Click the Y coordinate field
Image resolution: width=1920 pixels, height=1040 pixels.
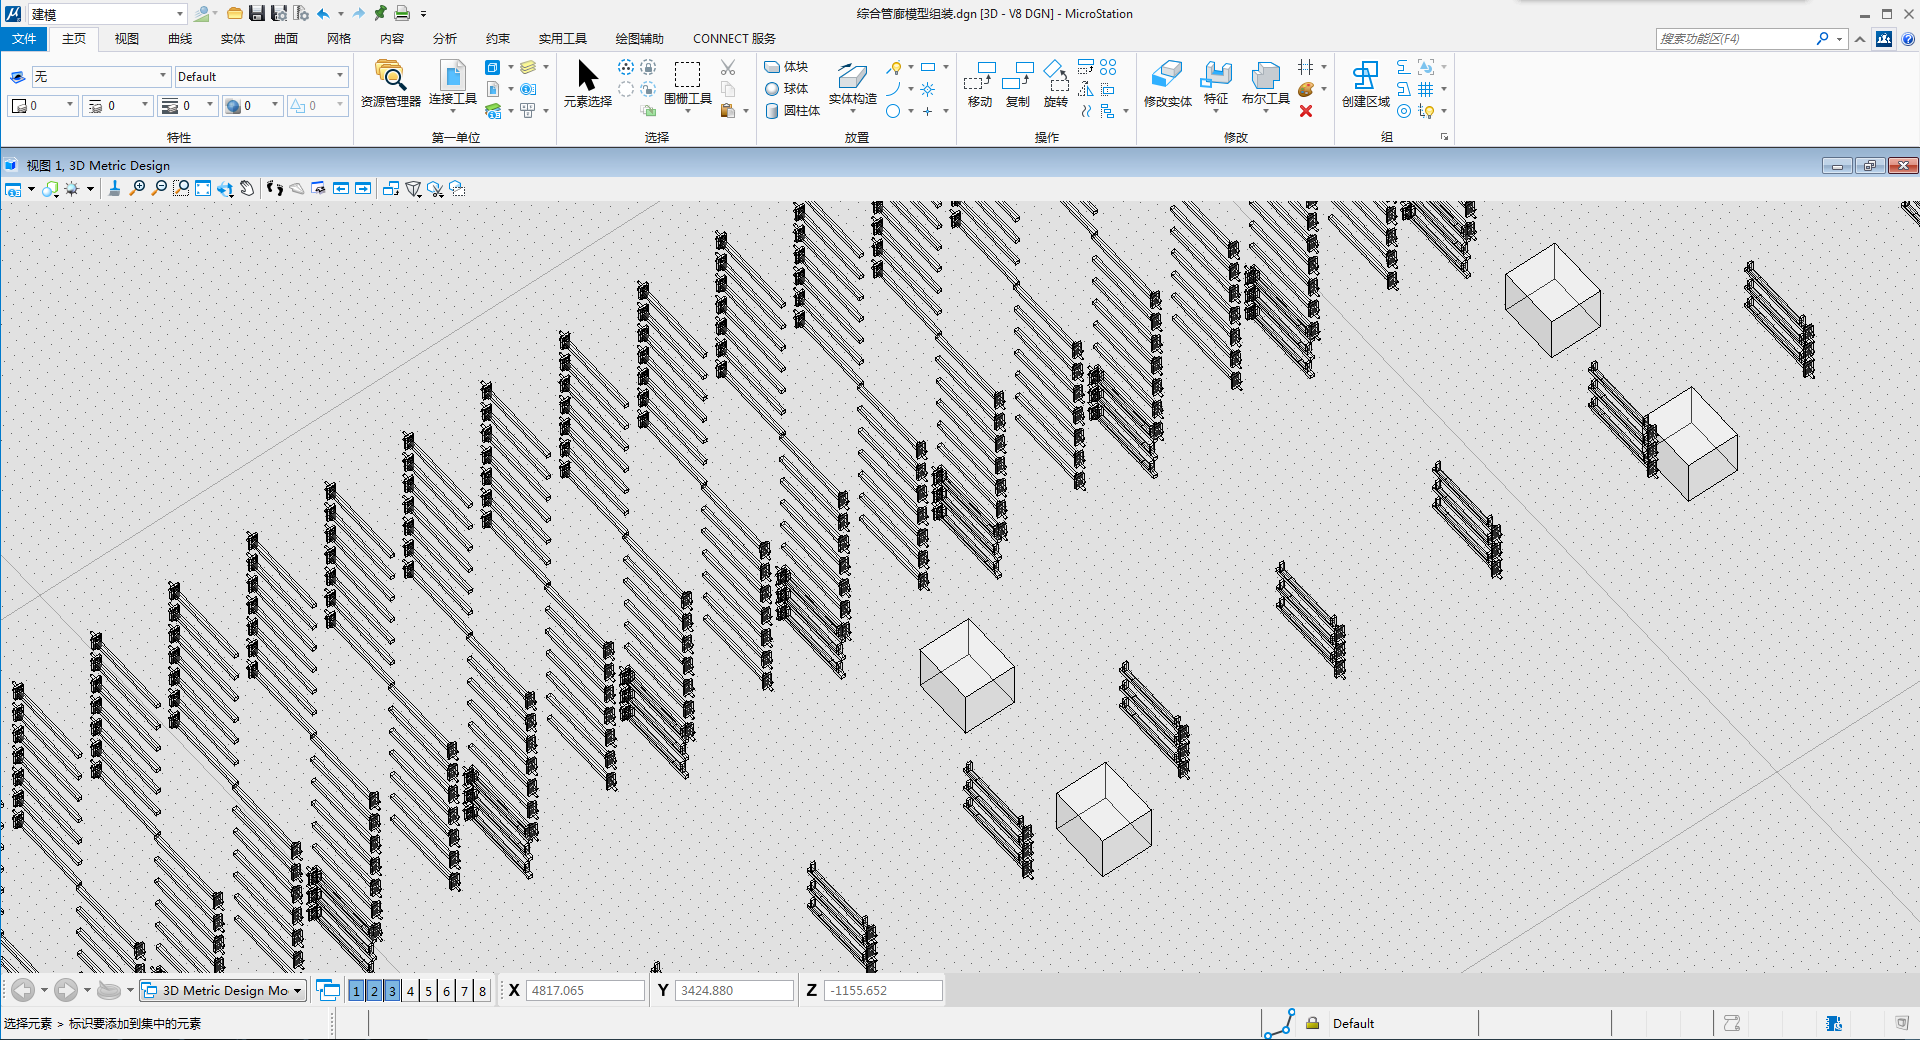pyautogui.click(x=735, y=990)
